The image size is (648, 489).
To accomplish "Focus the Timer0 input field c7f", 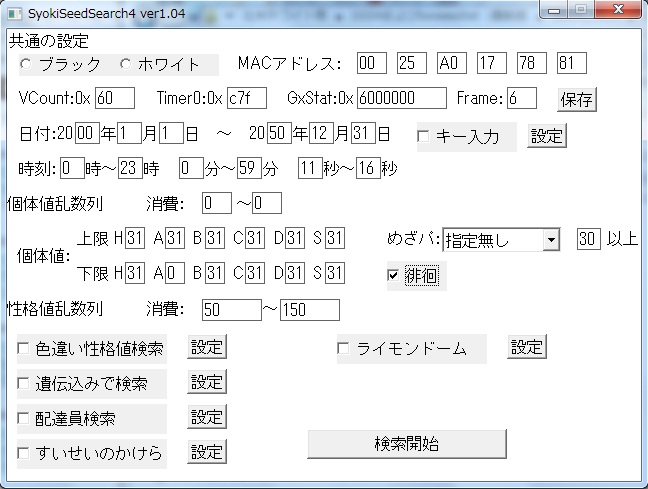I will 247,98.
